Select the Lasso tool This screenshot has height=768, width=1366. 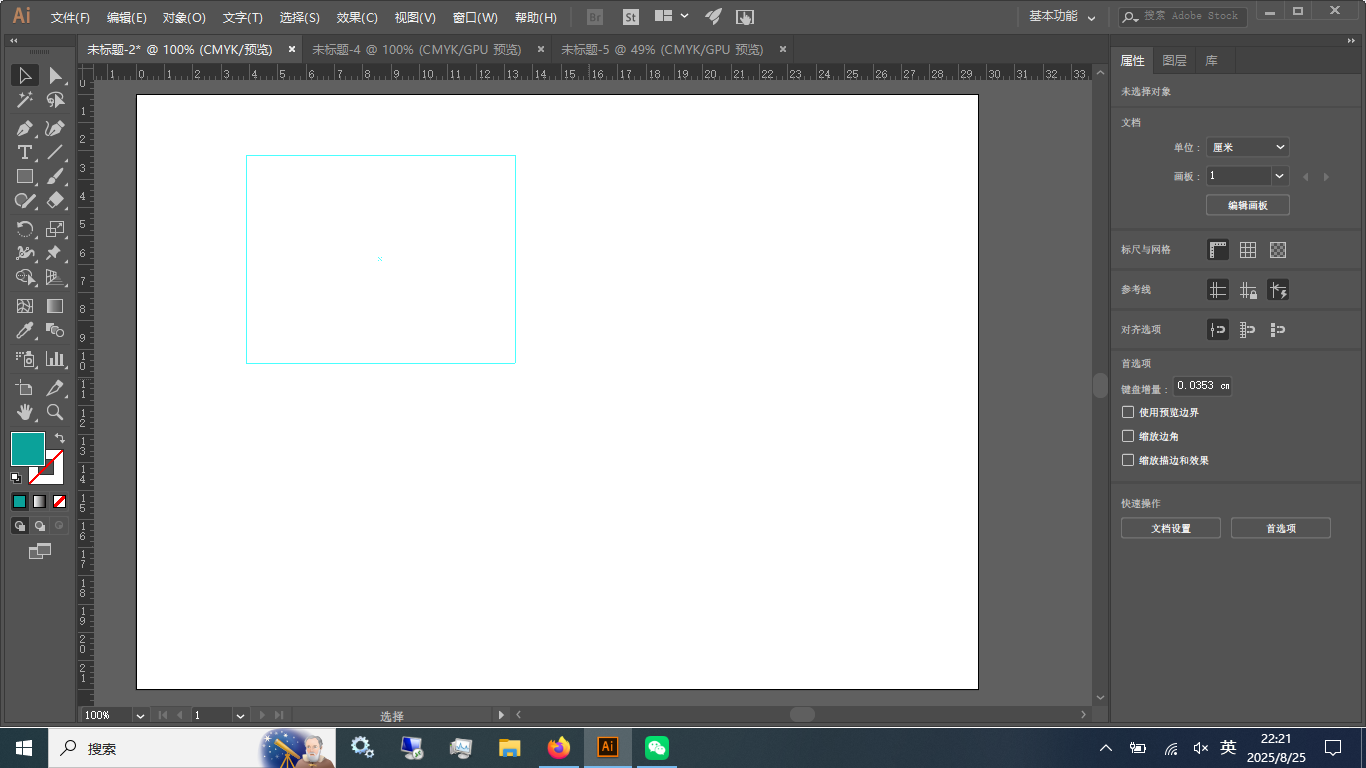55,100
